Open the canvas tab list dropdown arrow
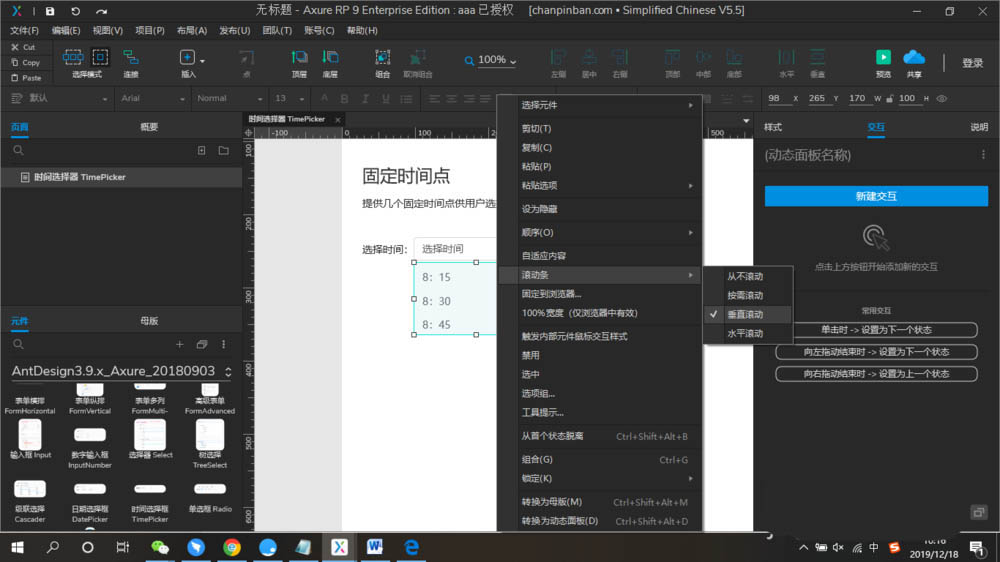Viewport: 1000px width, 562px height. point(746,121)
